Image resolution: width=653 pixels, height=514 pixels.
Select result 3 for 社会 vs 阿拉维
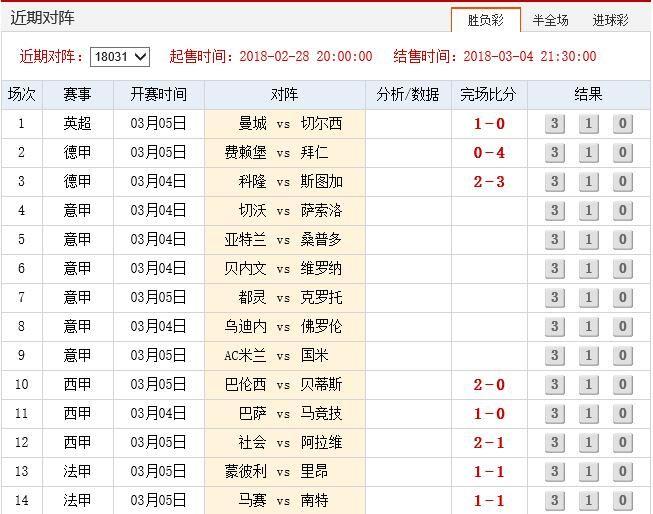coord(555,443)
